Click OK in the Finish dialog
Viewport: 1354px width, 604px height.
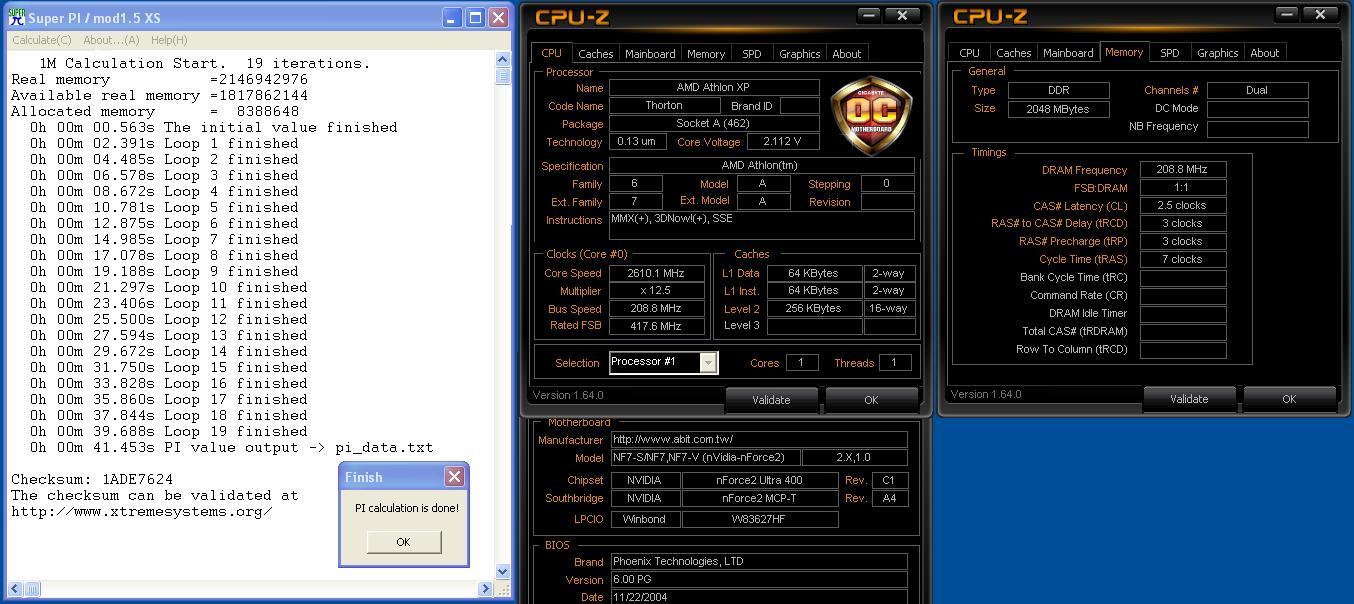[x=403, y=541]
